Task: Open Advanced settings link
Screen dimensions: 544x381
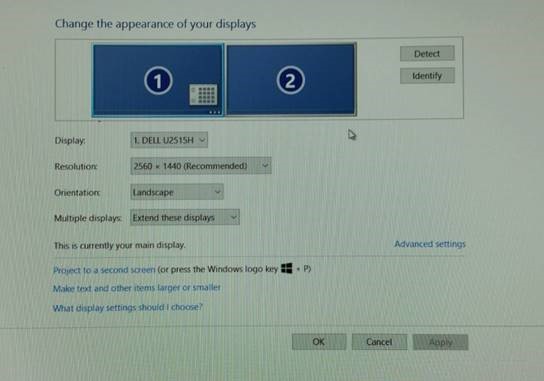Action: click(x=430, y=244)
